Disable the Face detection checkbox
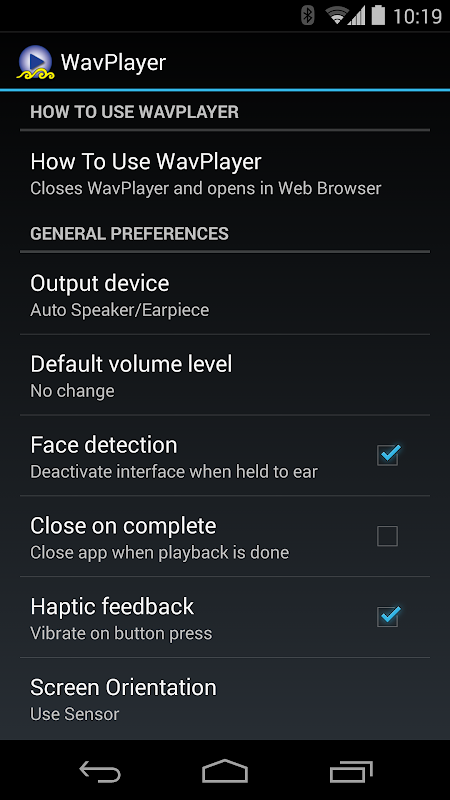The image size is (450, 800). click(x=388, y=455)
